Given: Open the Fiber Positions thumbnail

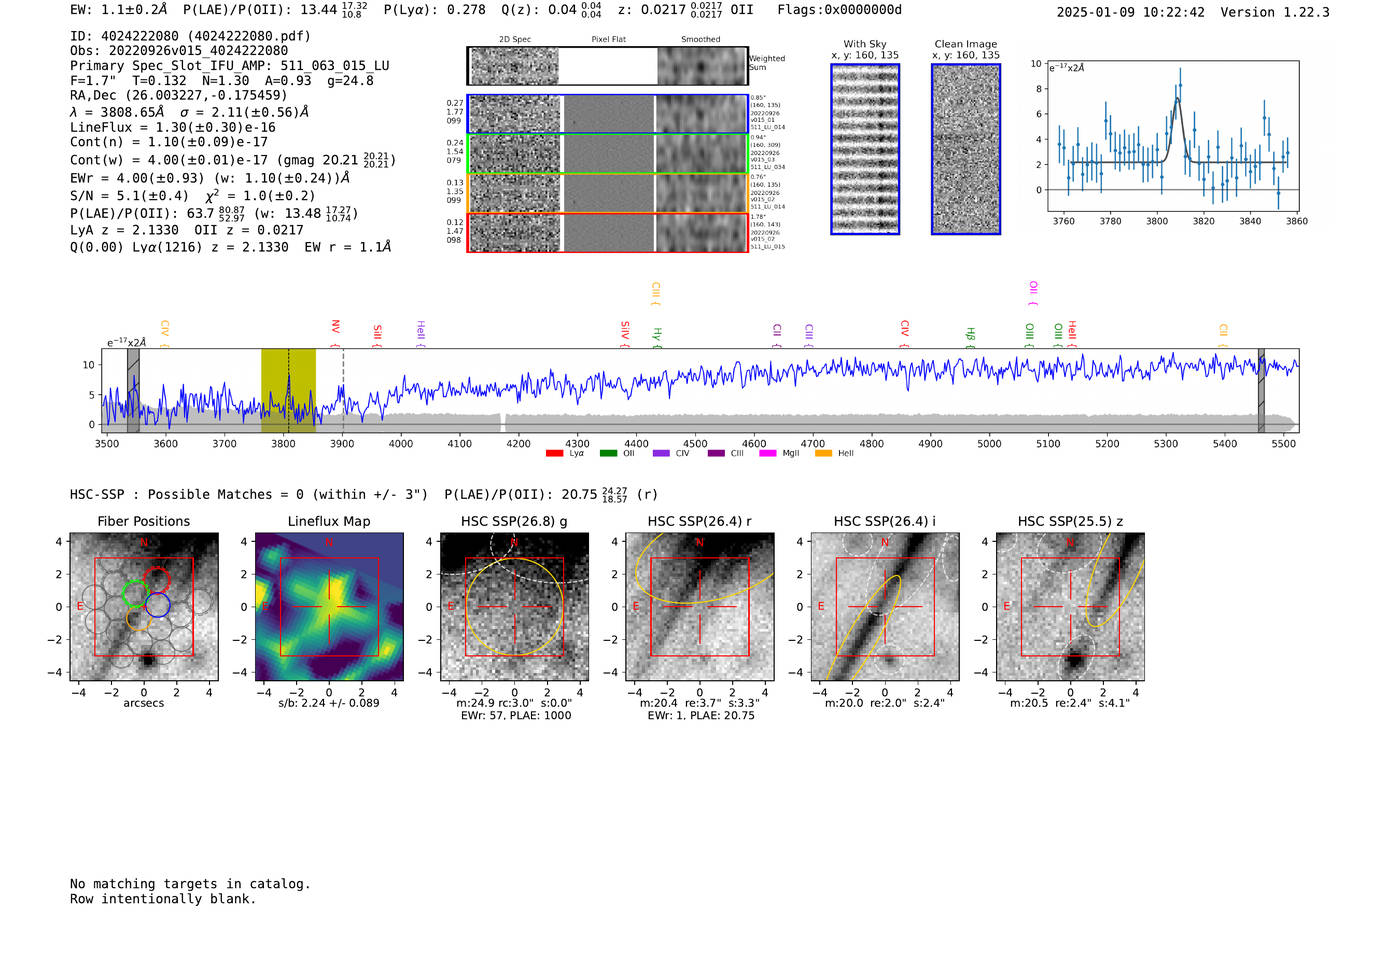Looking at the screenshot, I should pos(144,607).
